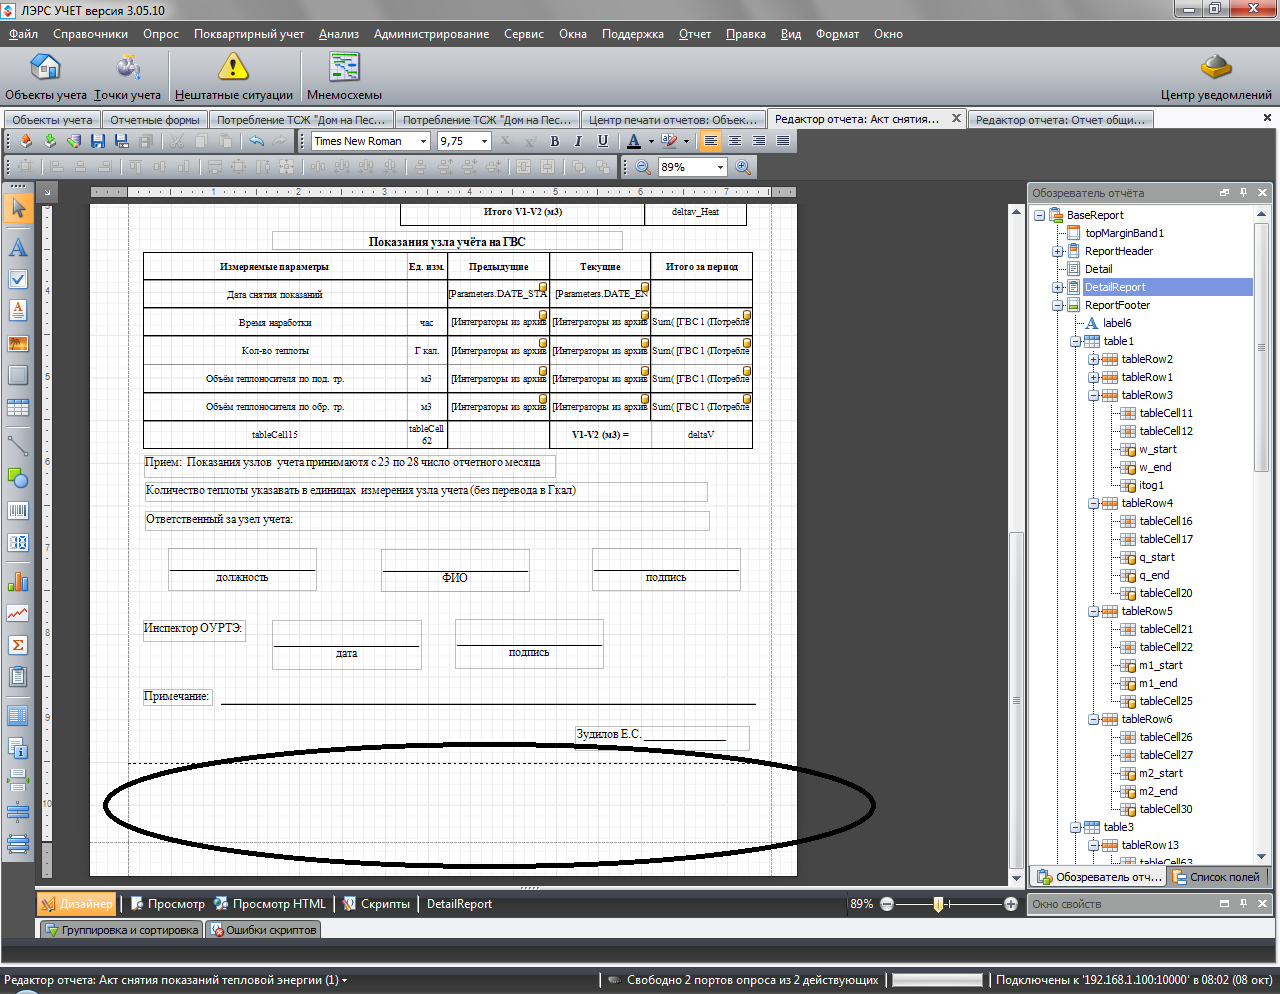Viewport: 1280px width, 994px height.
Task: Open the 9,75 font size dropdown
Action: tap(484, 141)
